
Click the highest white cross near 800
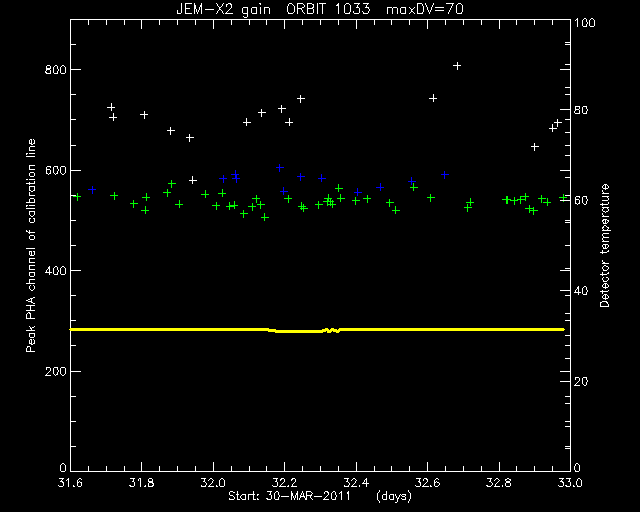[457, 66]
